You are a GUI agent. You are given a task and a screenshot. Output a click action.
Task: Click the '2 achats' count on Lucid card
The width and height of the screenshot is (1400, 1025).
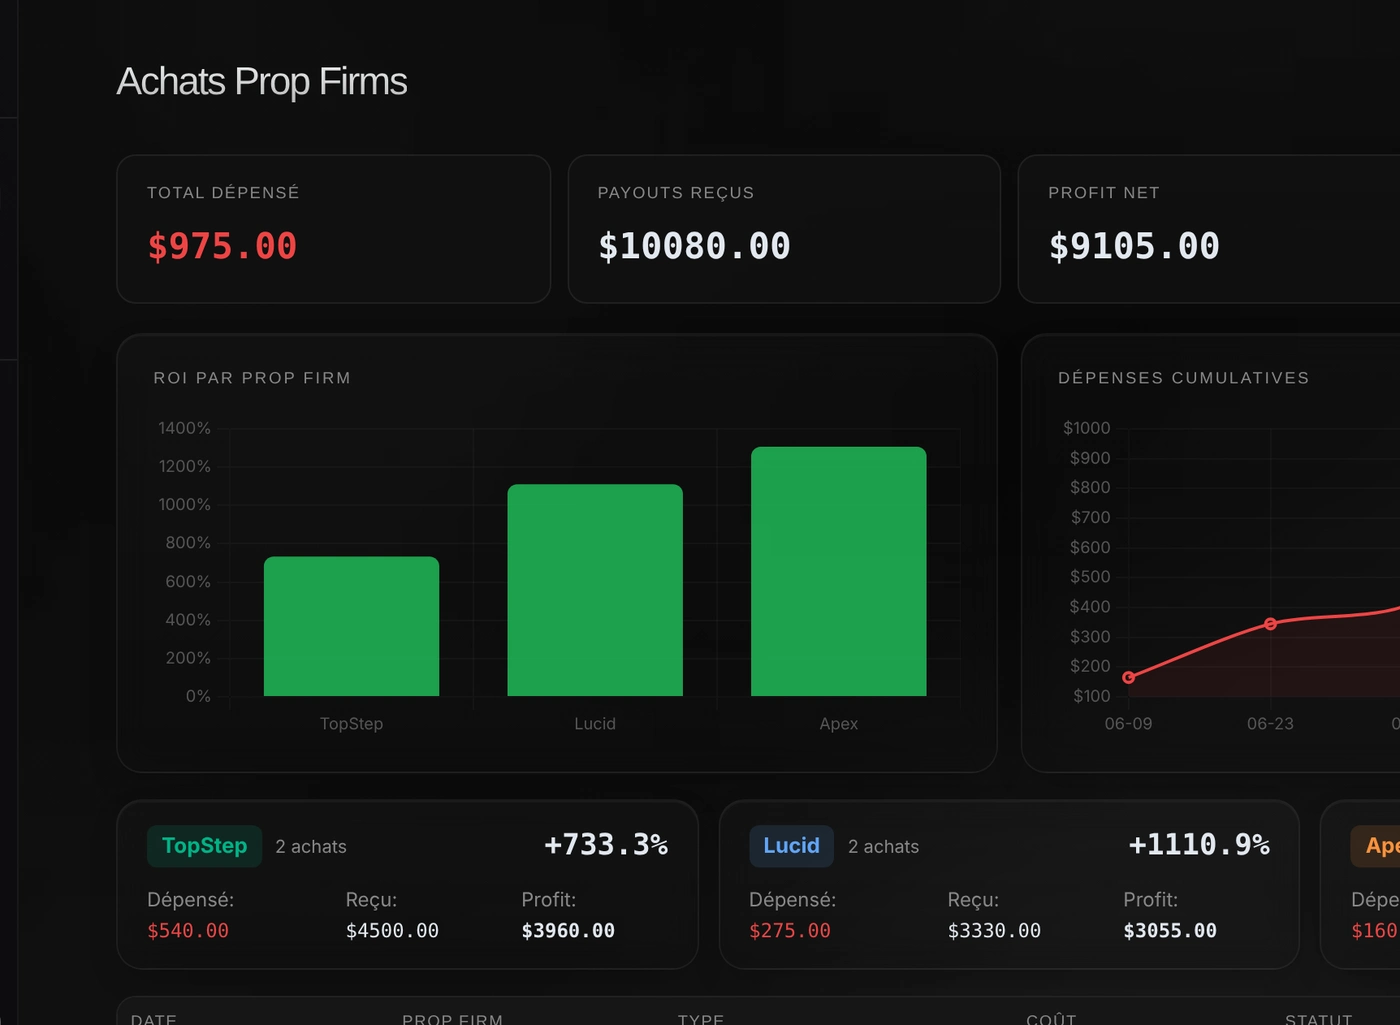tap(883, 847)
